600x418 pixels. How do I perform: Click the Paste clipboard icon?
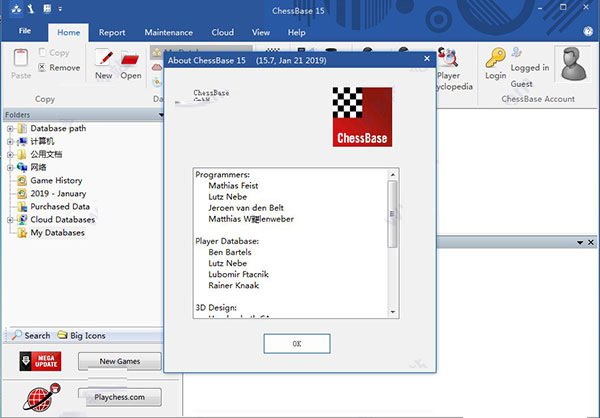coord(21,58)
